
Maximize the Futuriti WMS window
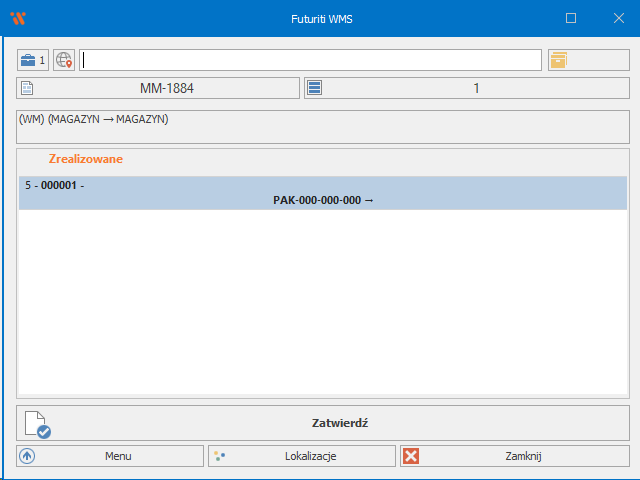coord(571,18)
